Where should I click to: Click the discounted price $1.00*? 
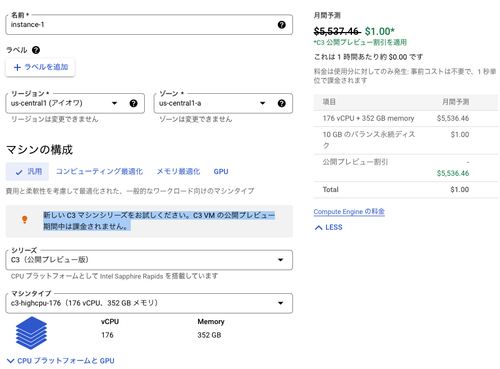pyautogui.click(x=380, y=31)
